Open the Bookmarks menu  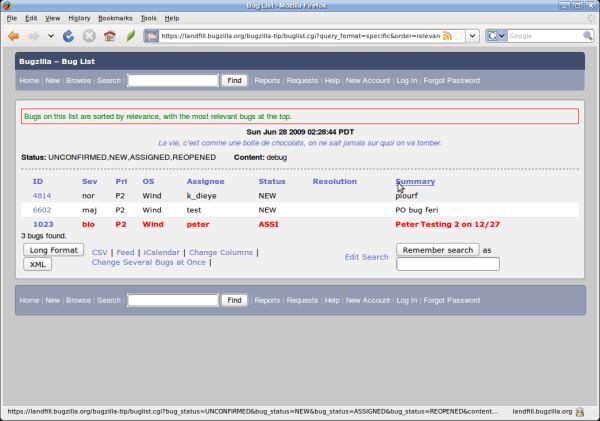coord(115,18)
